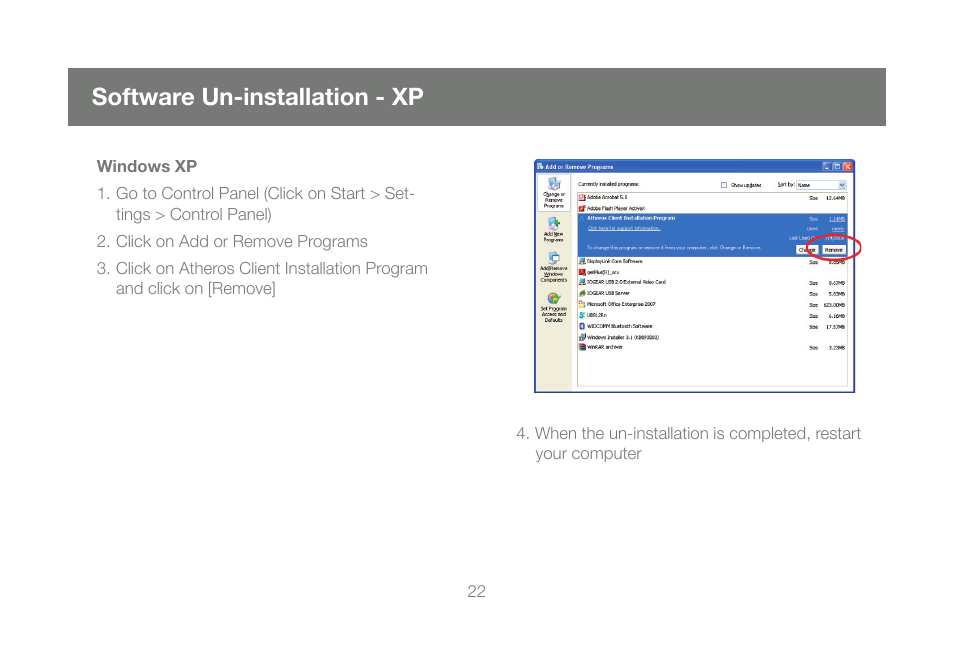Screen dimensions: 954x665
Task: Click the getPlus(R)_ocx program icon
Action: pyautogui.click(x=582, y=272)
